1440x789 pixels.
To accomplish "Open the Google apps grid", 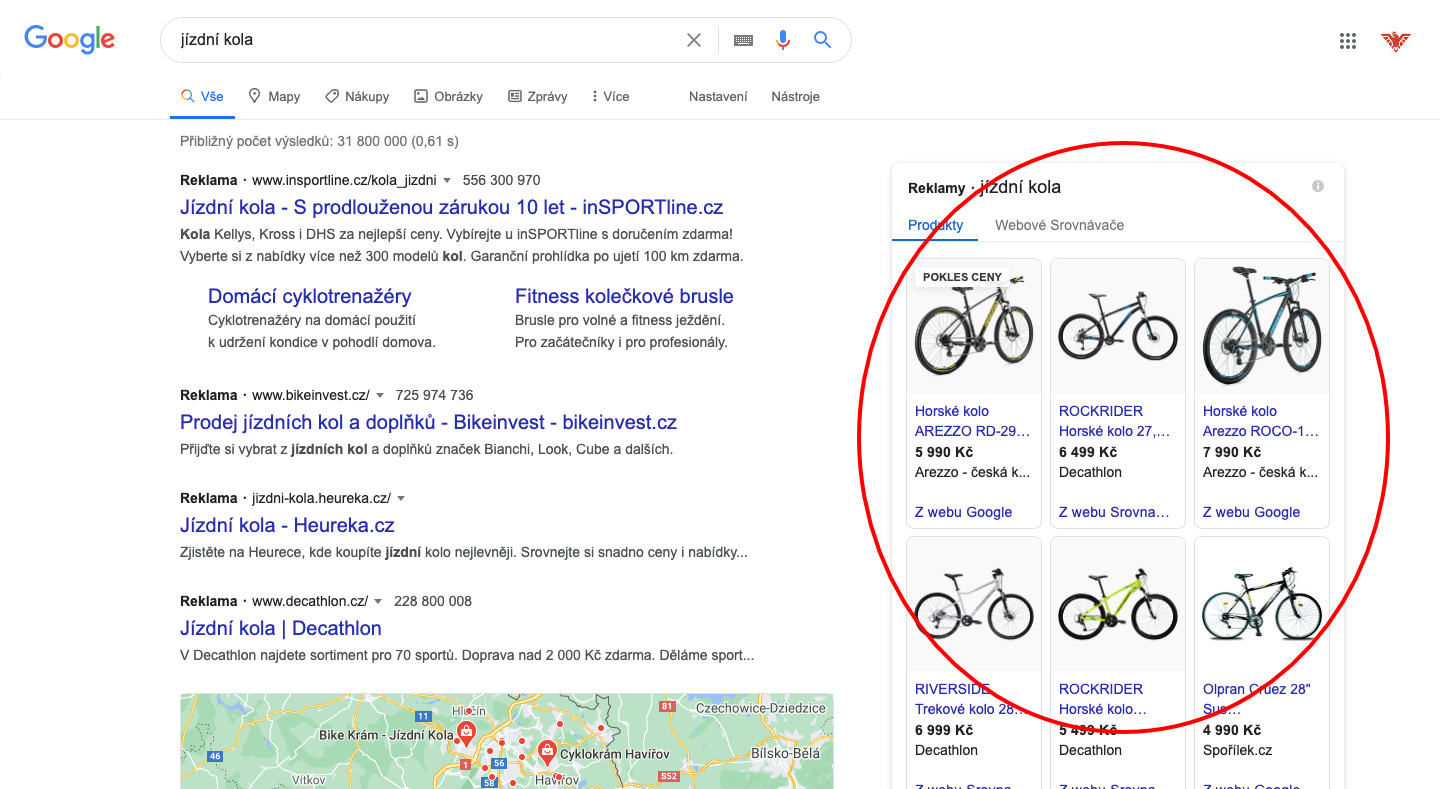I will 1348,41.
